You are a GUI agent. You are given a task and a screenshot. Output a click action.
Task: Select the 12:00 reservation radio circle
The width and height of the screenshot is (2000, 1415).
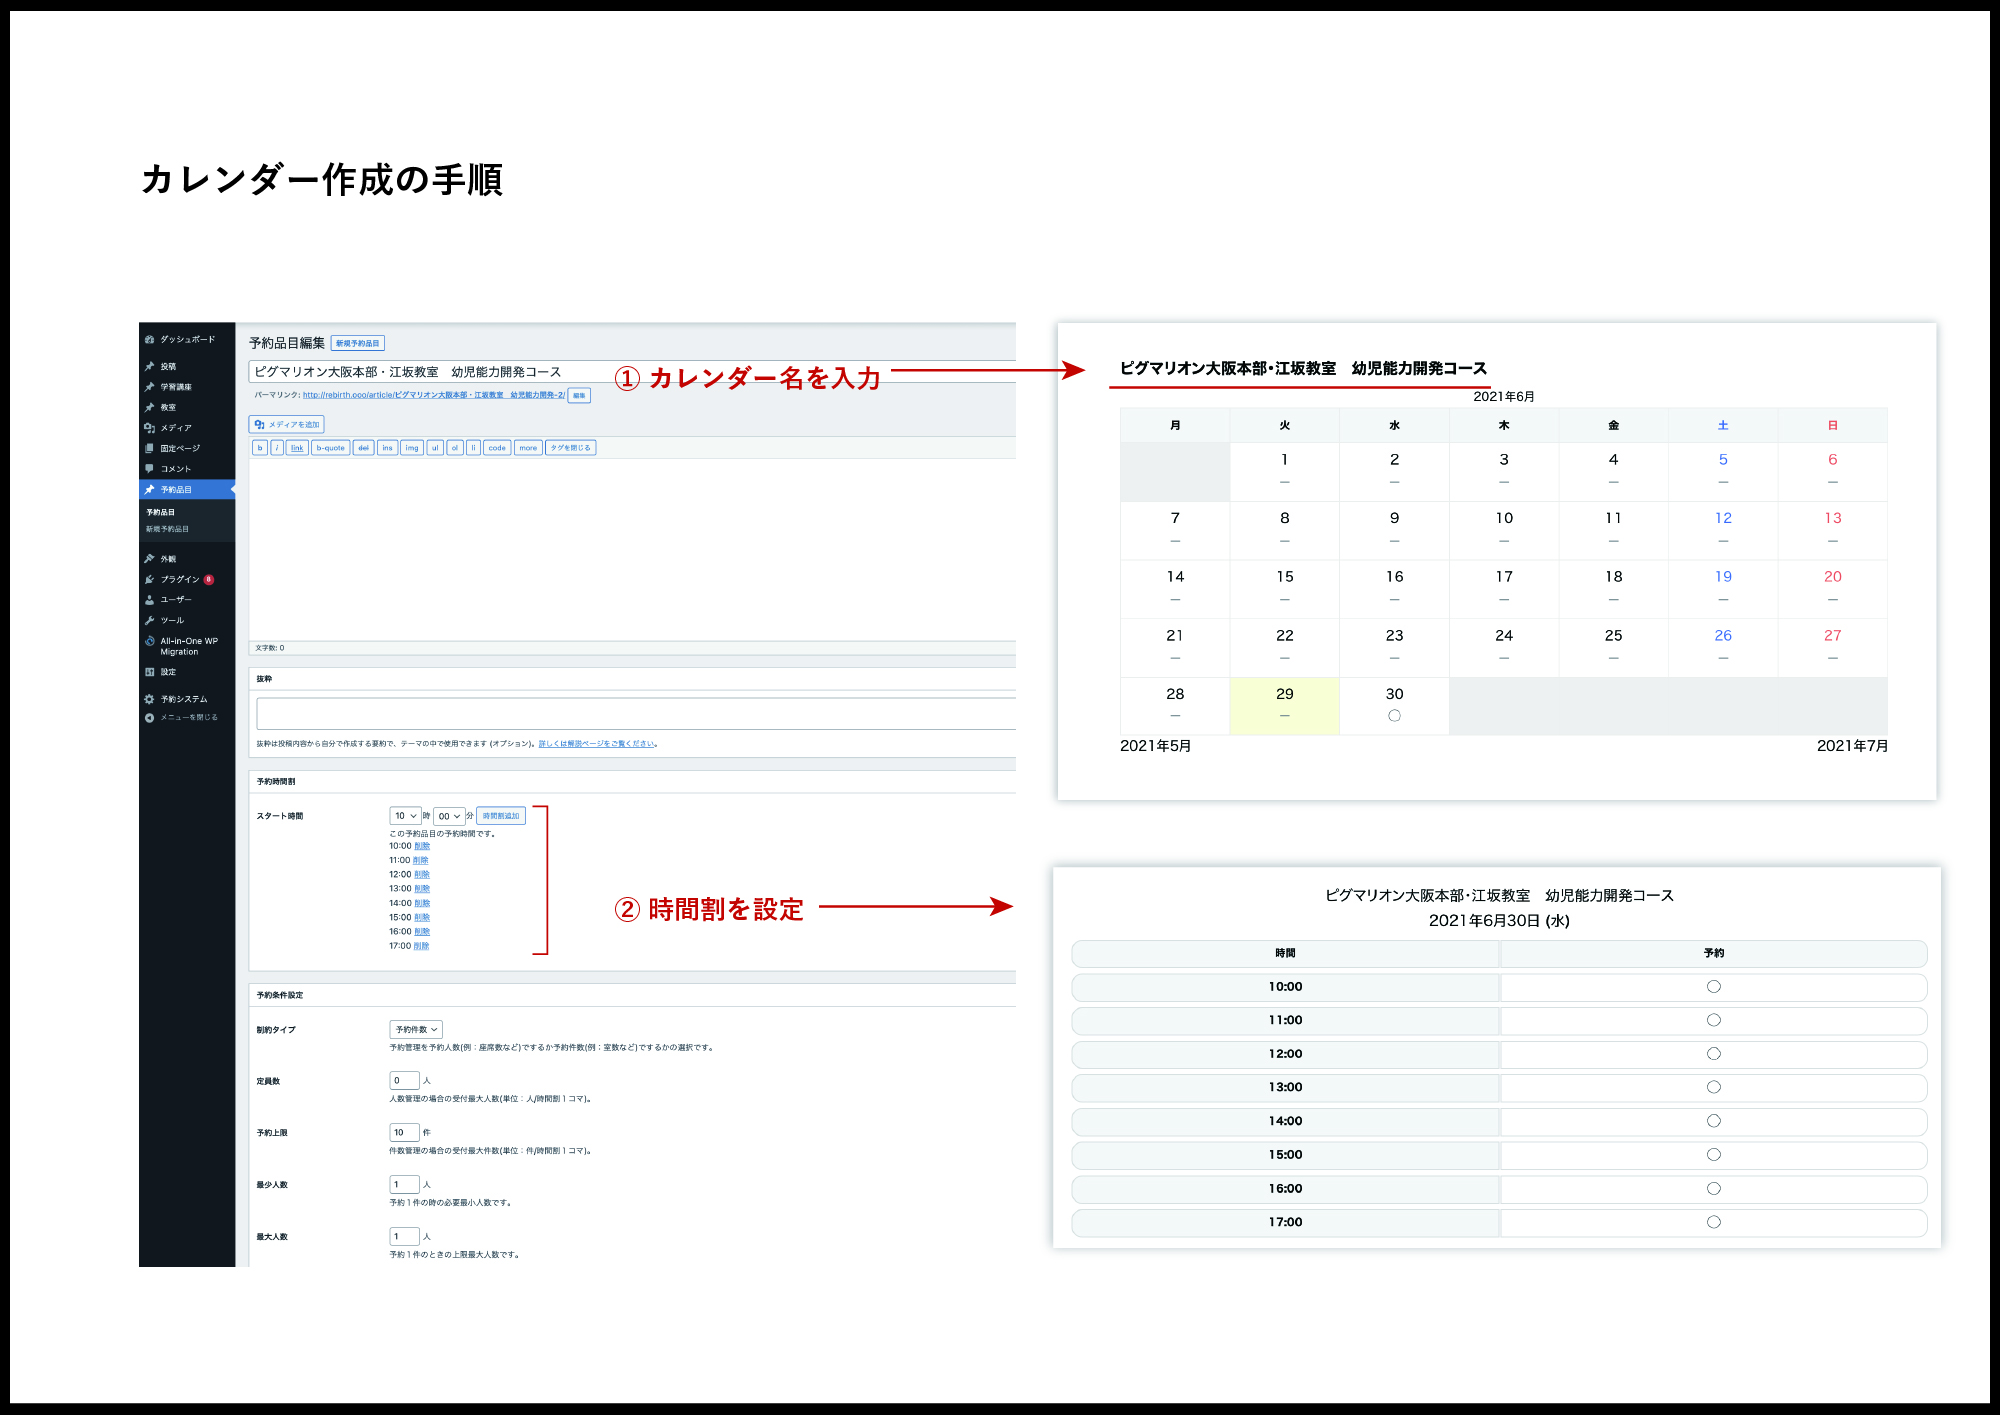[x=1713, y=1054]
